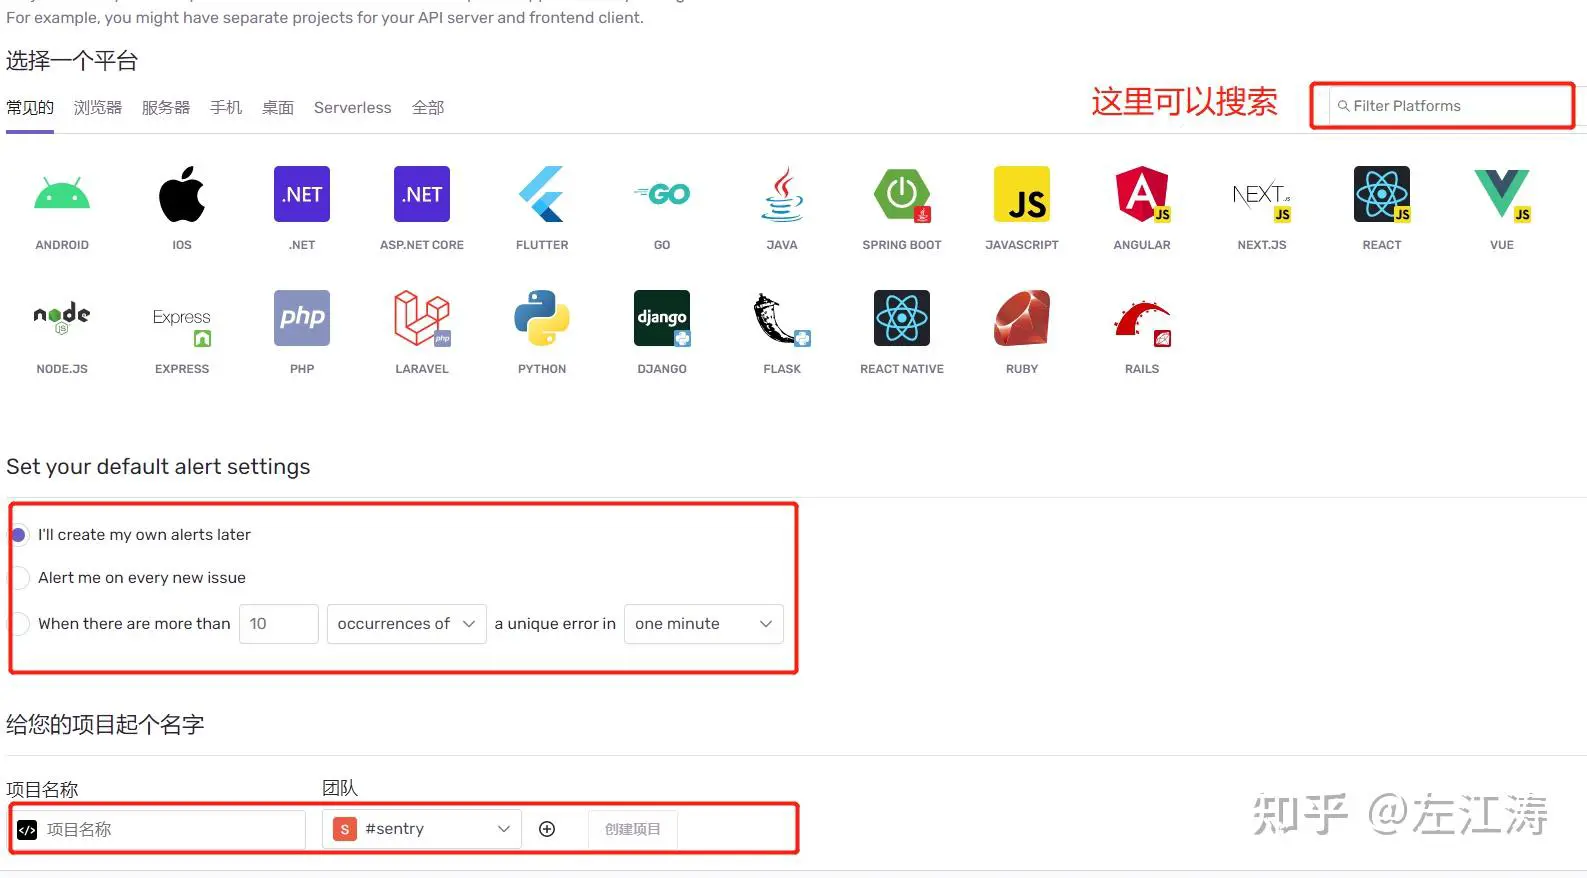Select the Android platform icon

pos(62,195)
